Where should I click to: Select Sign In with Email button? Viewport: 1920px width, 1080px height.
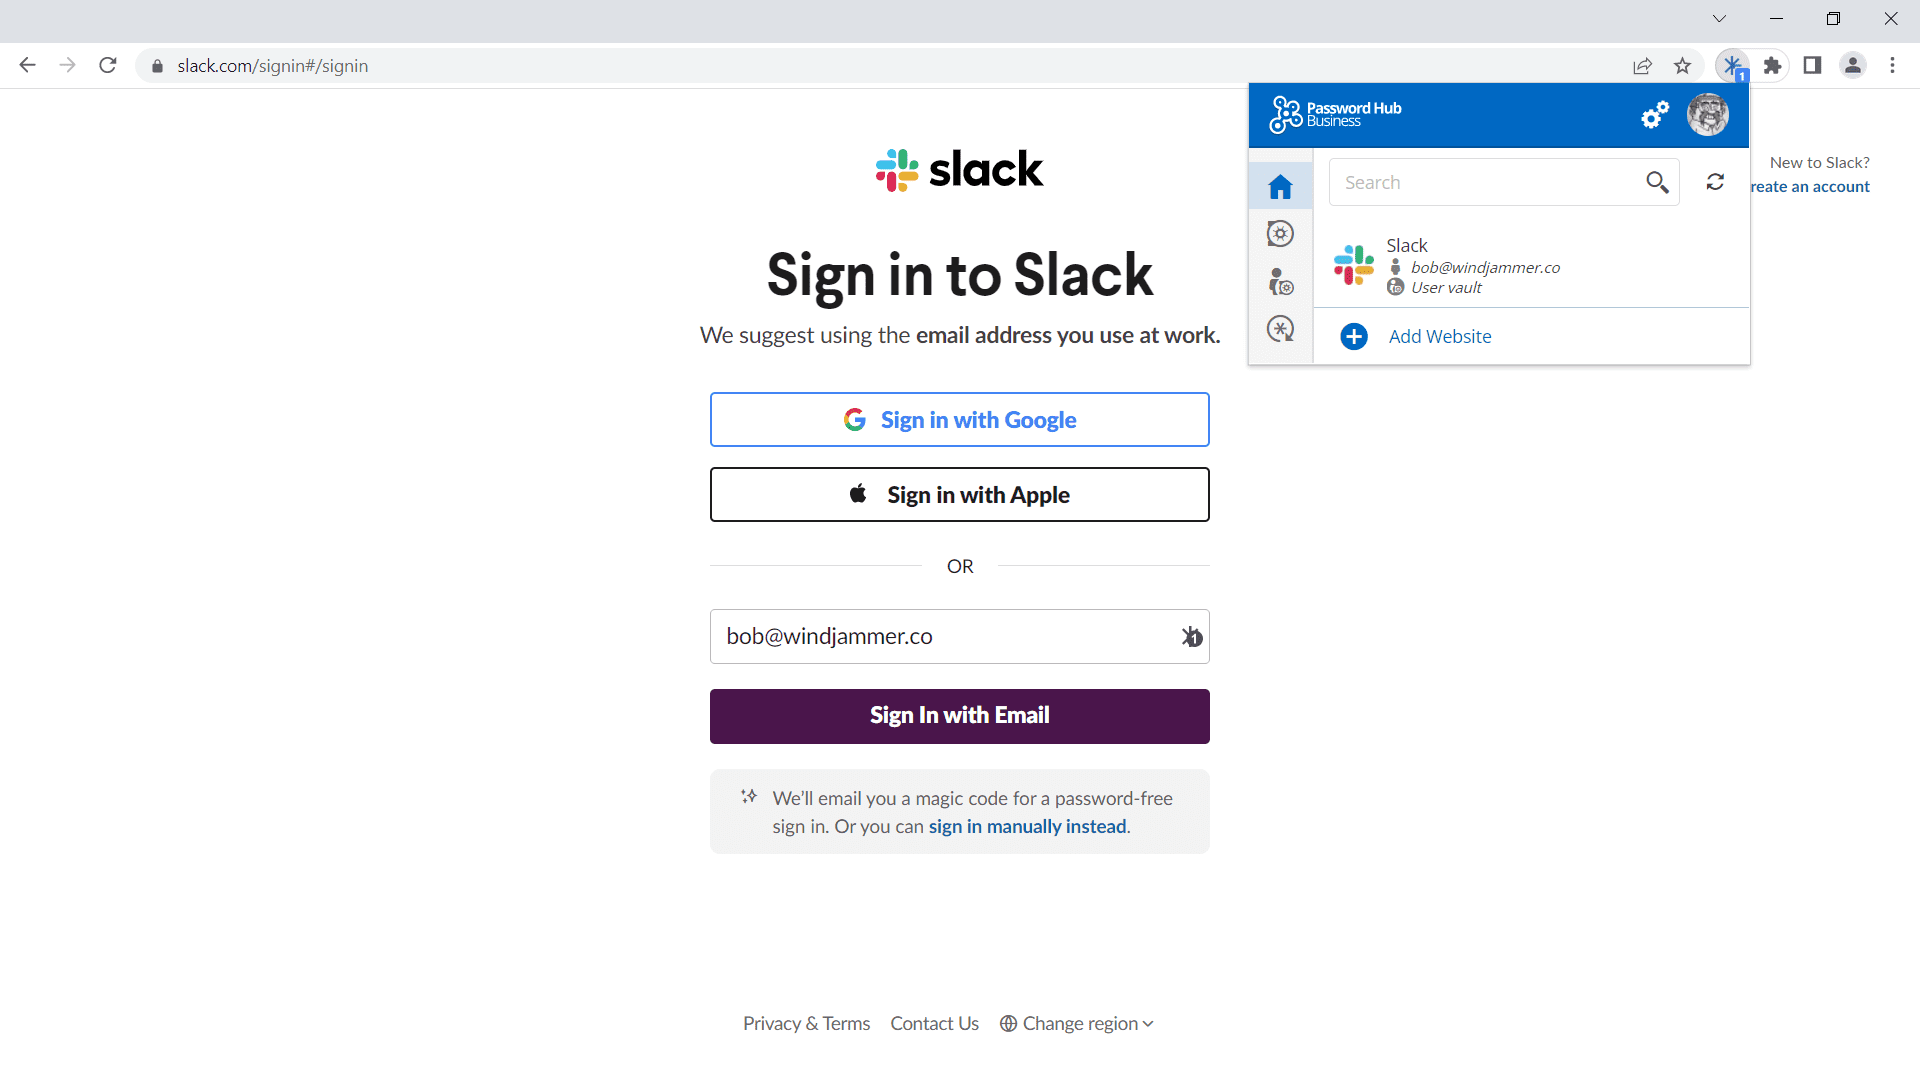(x=959, y=715)
